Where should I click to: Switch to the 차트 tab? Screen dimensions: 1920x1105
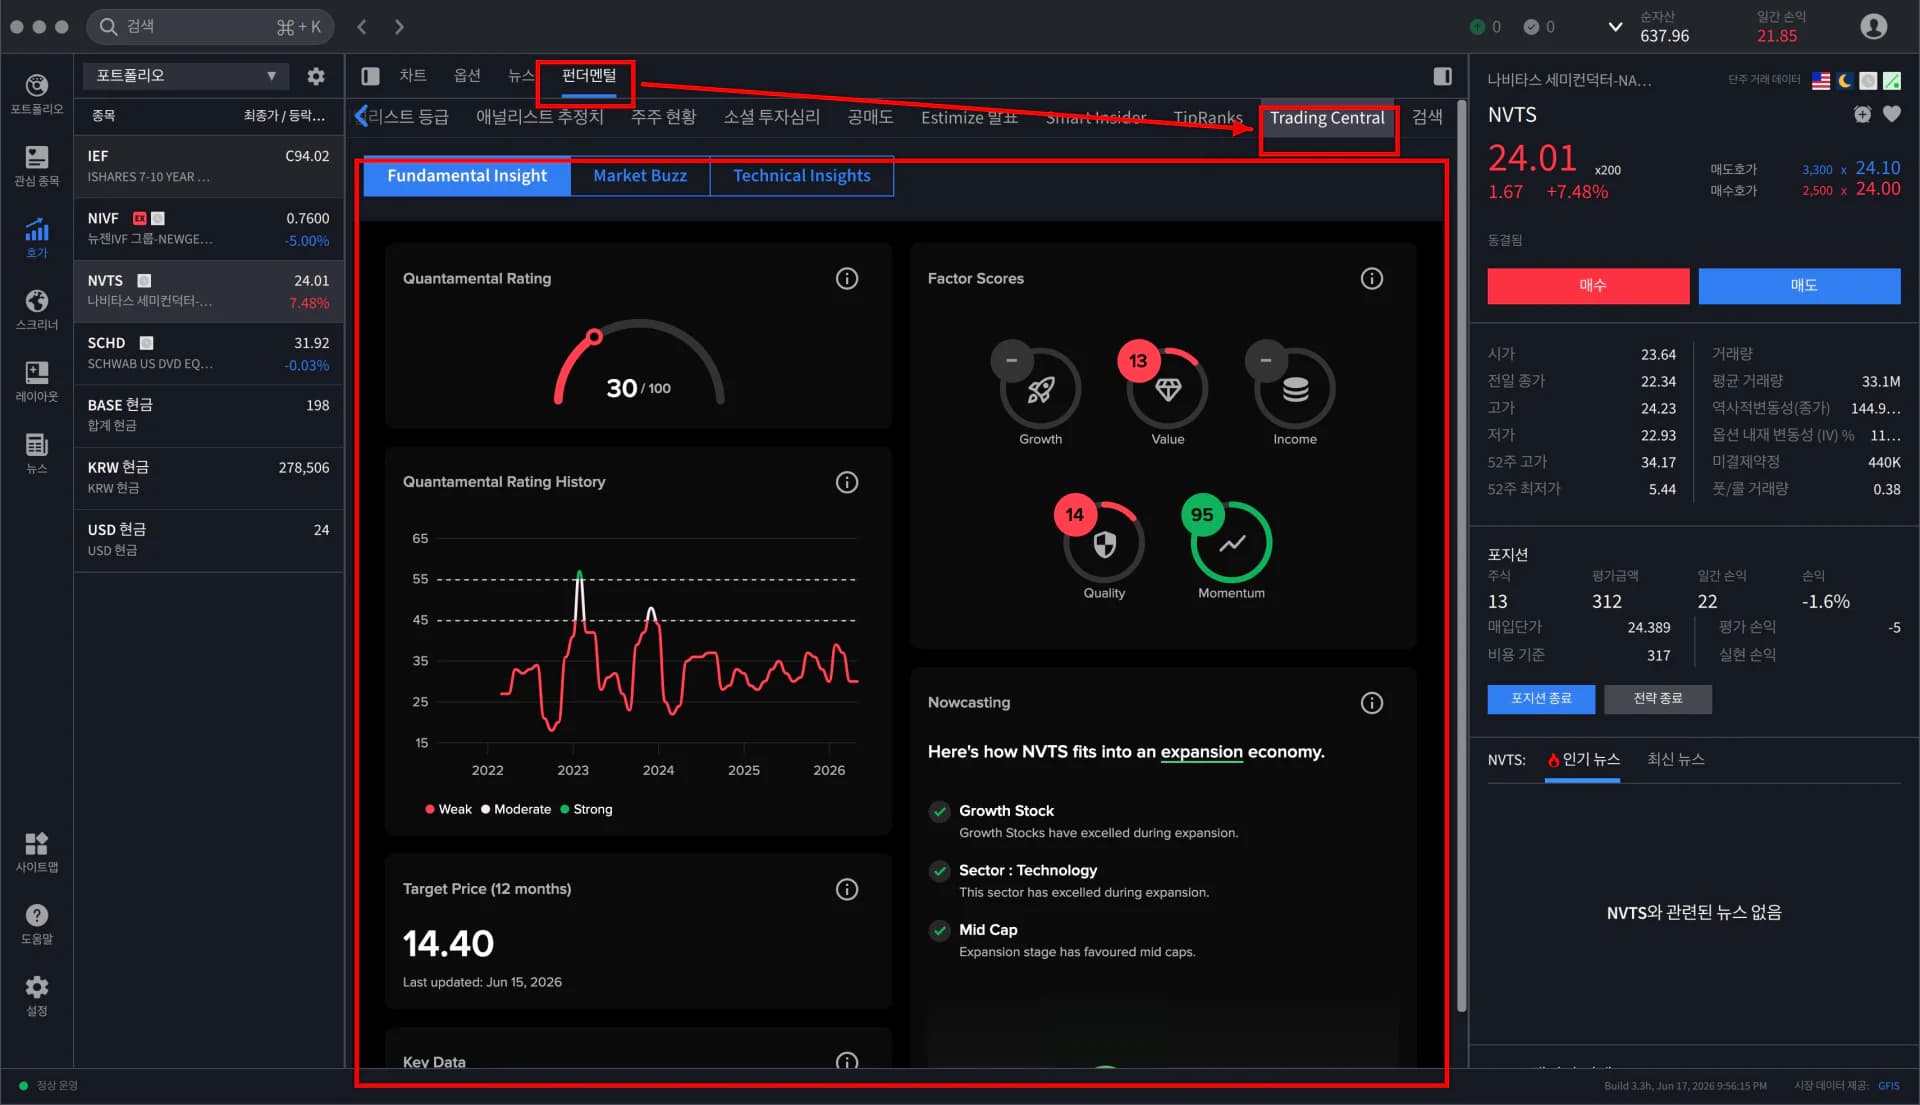click(412, 76)
